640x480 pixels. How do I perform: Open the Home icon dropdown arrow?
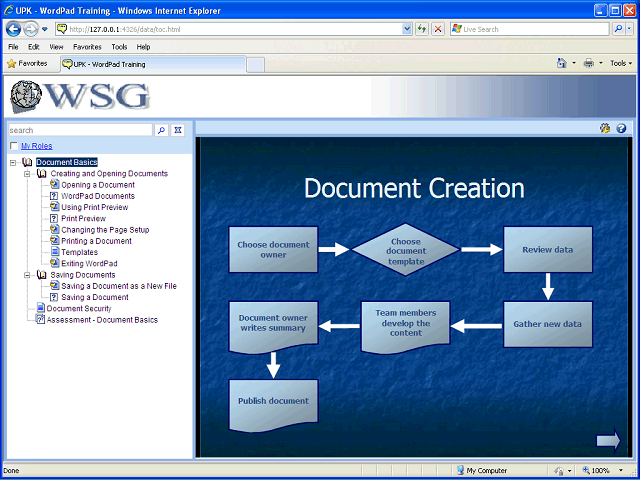click(x=574, y=63)
